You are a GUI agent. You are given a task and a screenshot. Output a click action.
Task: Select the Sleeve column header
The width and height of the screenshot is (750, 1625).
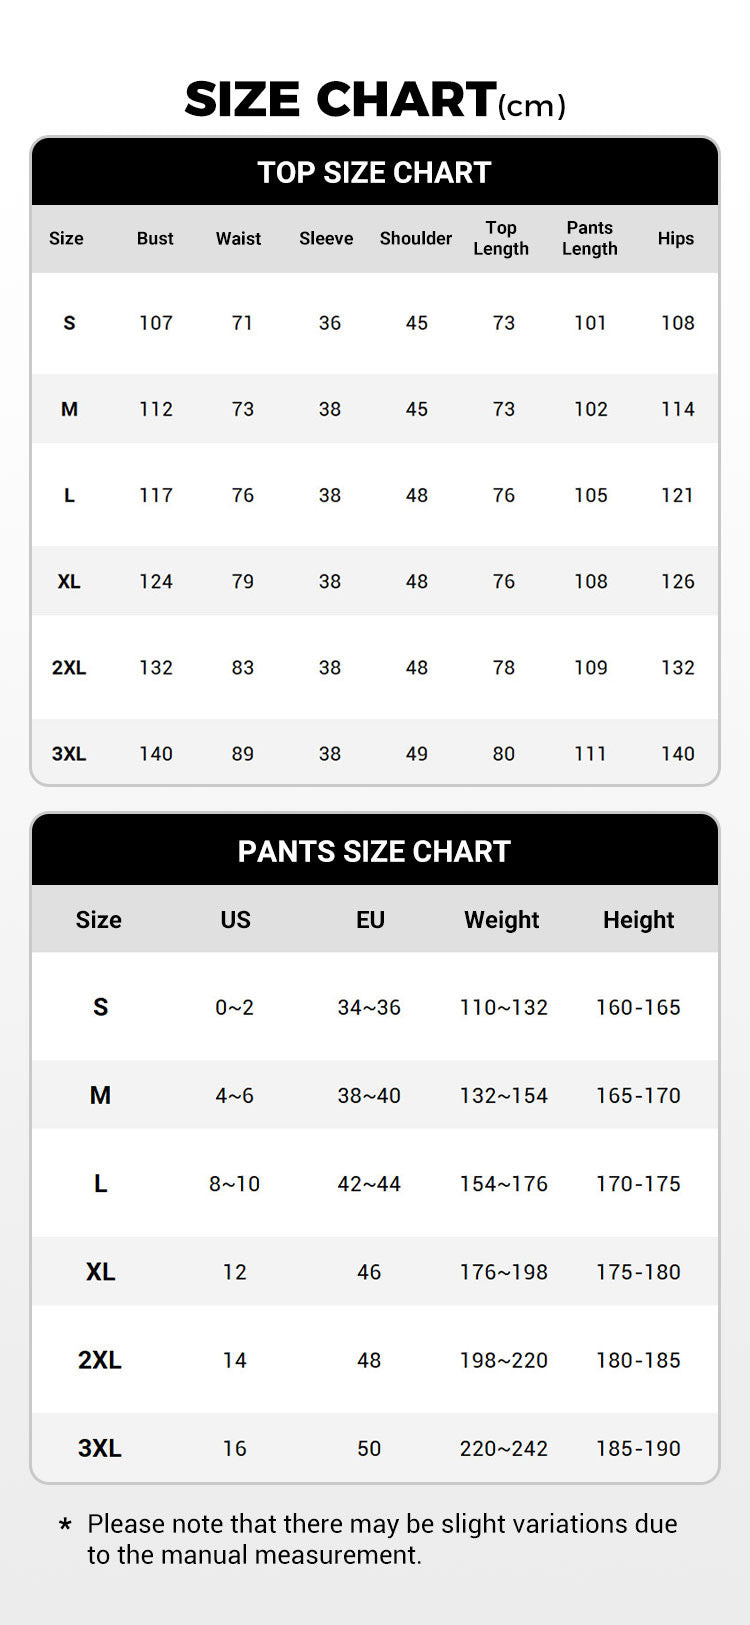coord(326,238)
